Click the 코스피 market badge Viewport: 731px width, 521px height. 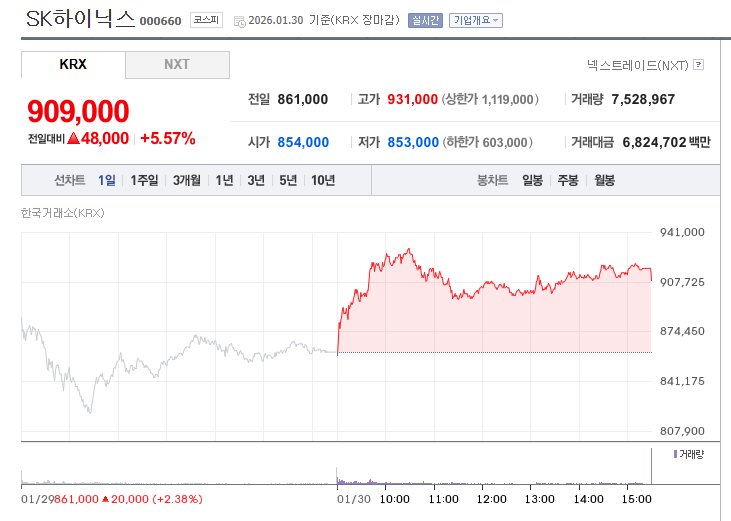click(206, 20)
